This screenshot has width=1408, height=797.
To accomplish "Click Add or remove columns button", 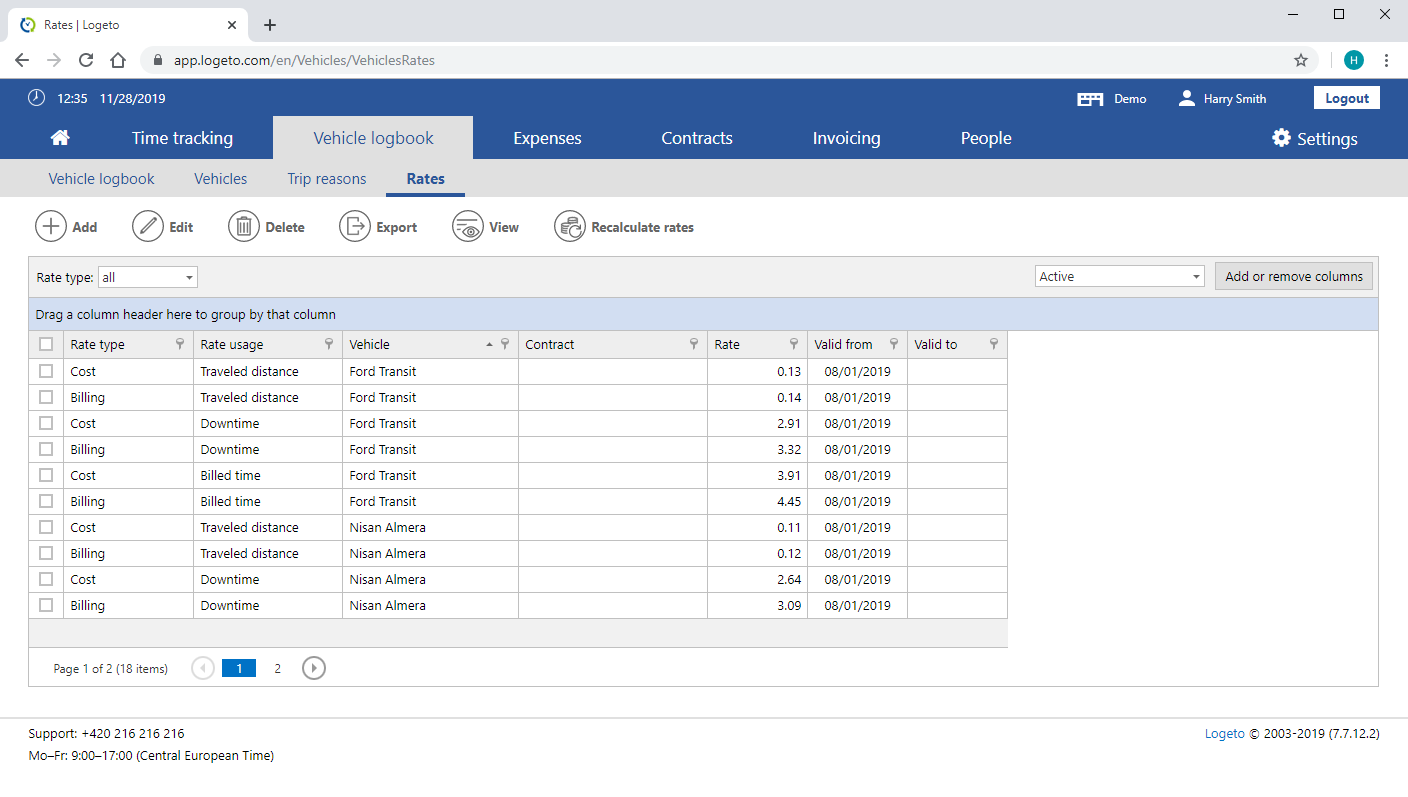I will tap(1294, 277).
